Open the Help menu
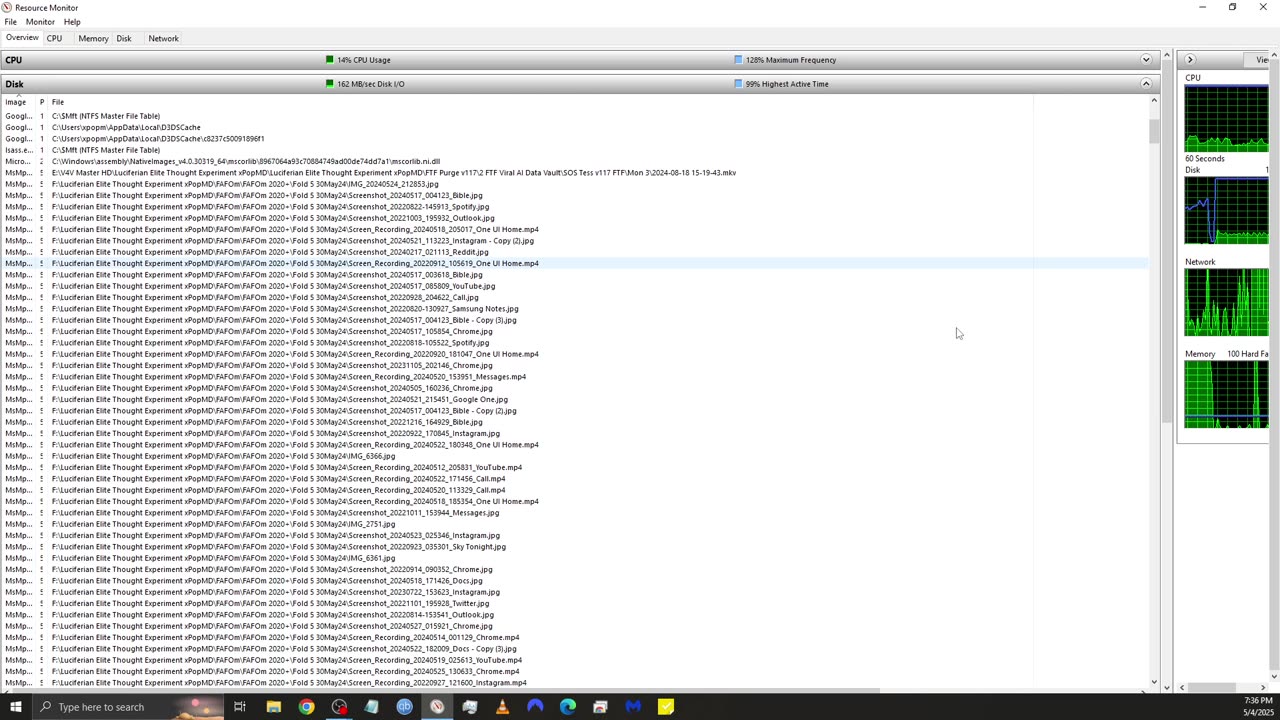 (x=72, y=22)
